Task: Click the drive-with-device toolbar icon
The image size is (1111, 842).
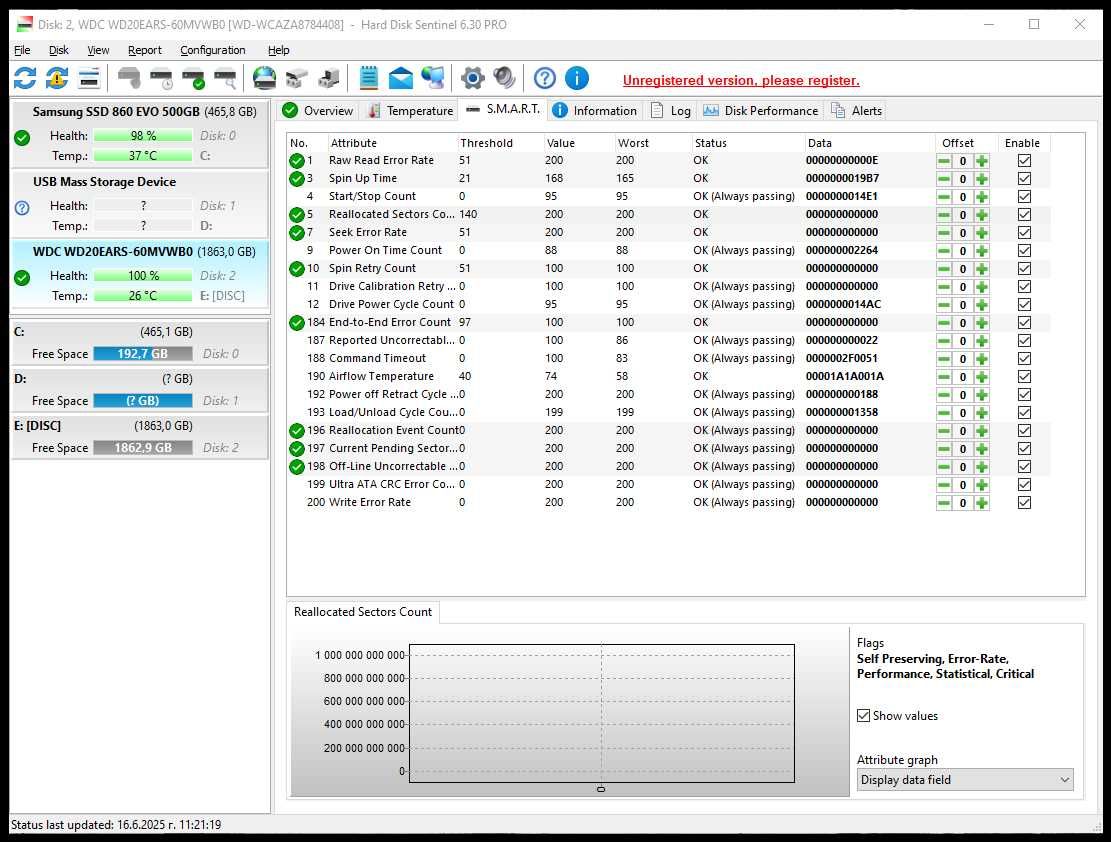Action: pos(329,78)
